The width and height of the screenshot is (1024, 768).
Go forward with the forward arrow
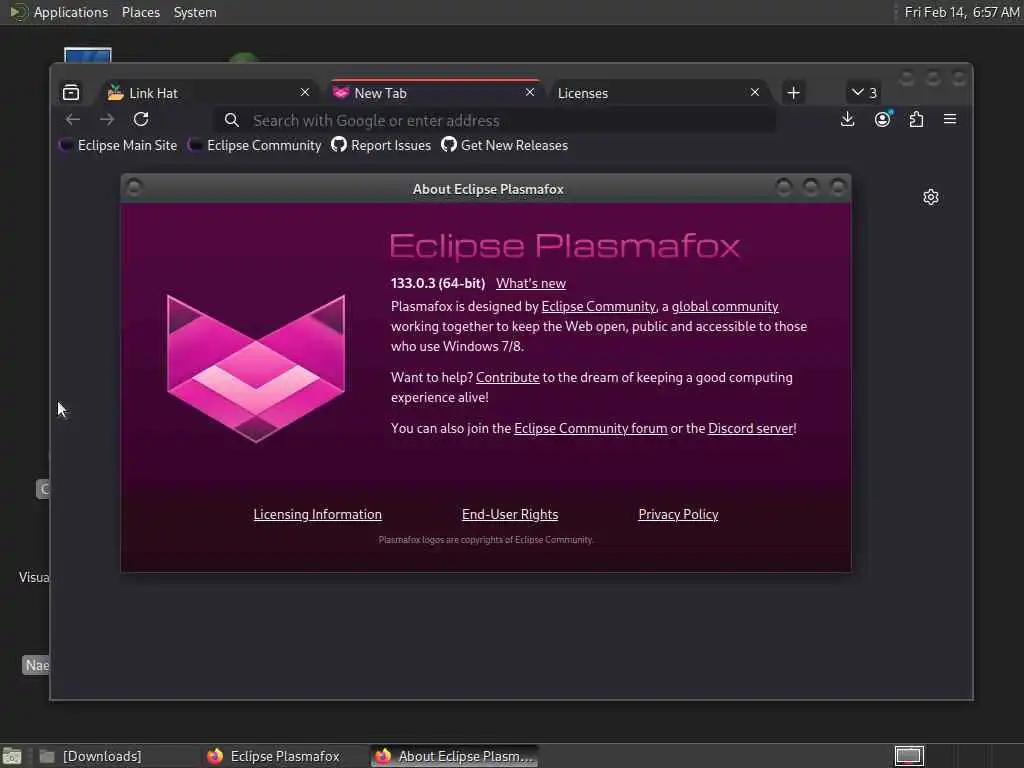pos(106,120)
